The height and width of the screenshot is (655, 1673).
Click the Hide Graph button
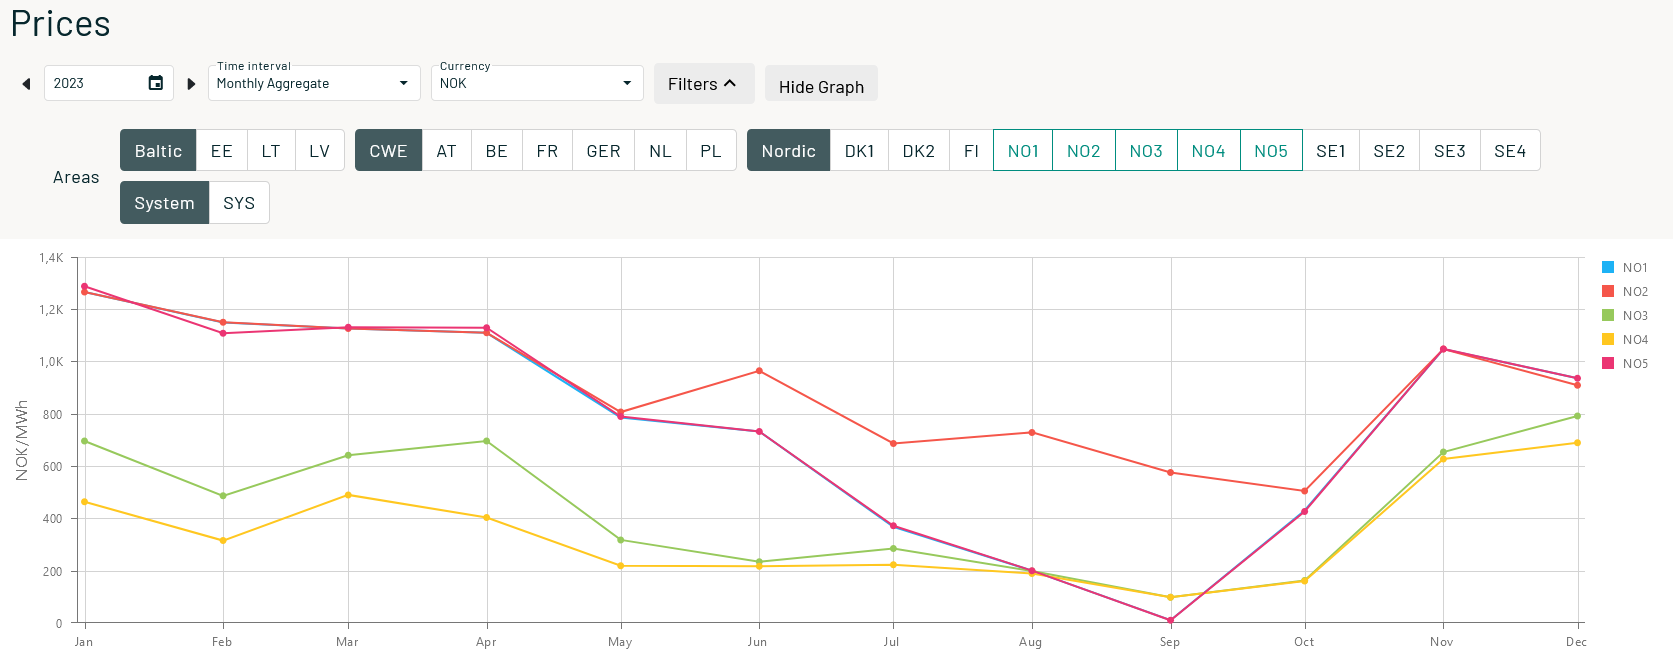coord(821,86)
